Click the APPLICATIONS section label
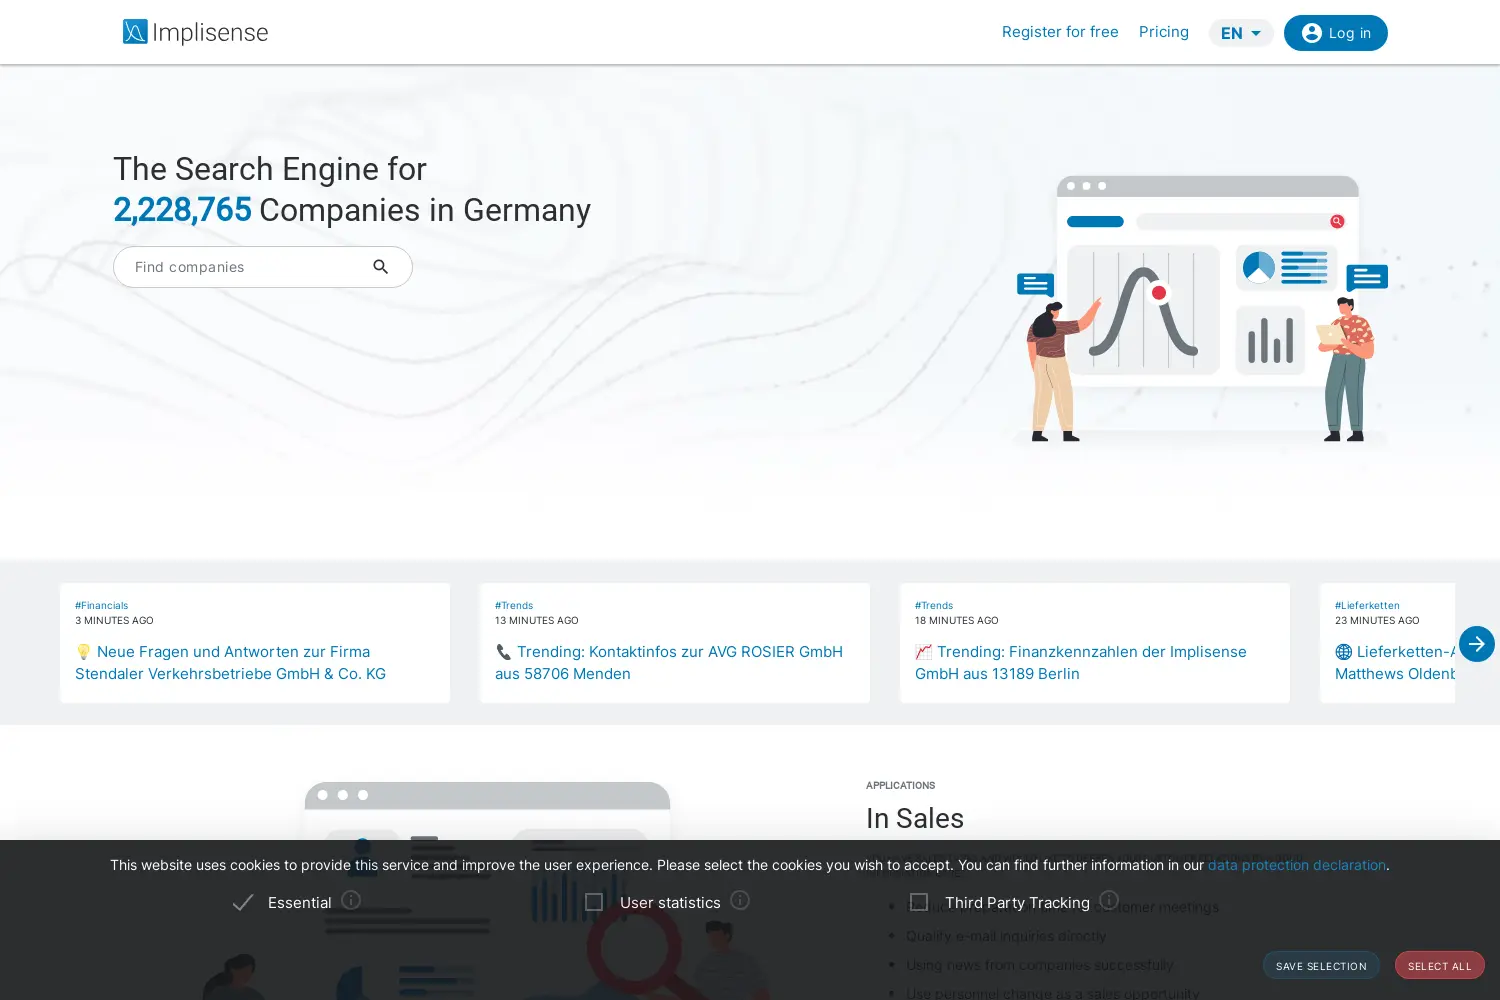 pyautogui.click(x=901, y=785)
